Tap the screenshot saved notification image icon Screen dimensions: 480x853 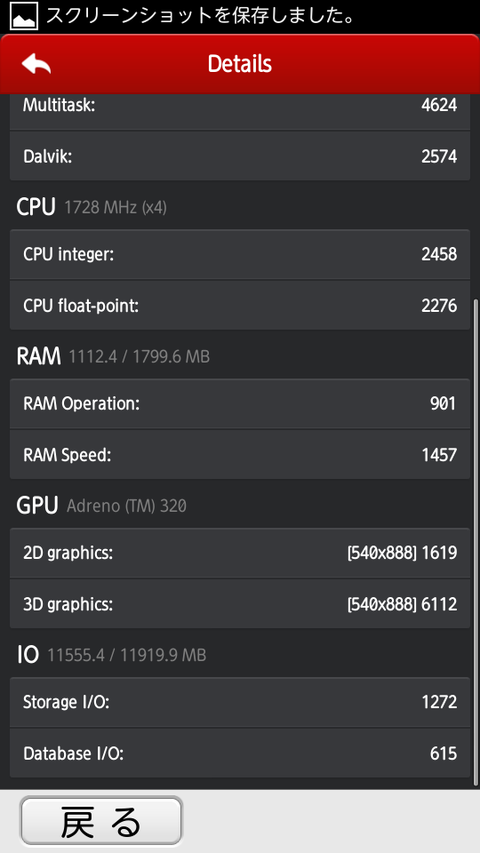tap(24, 16)
